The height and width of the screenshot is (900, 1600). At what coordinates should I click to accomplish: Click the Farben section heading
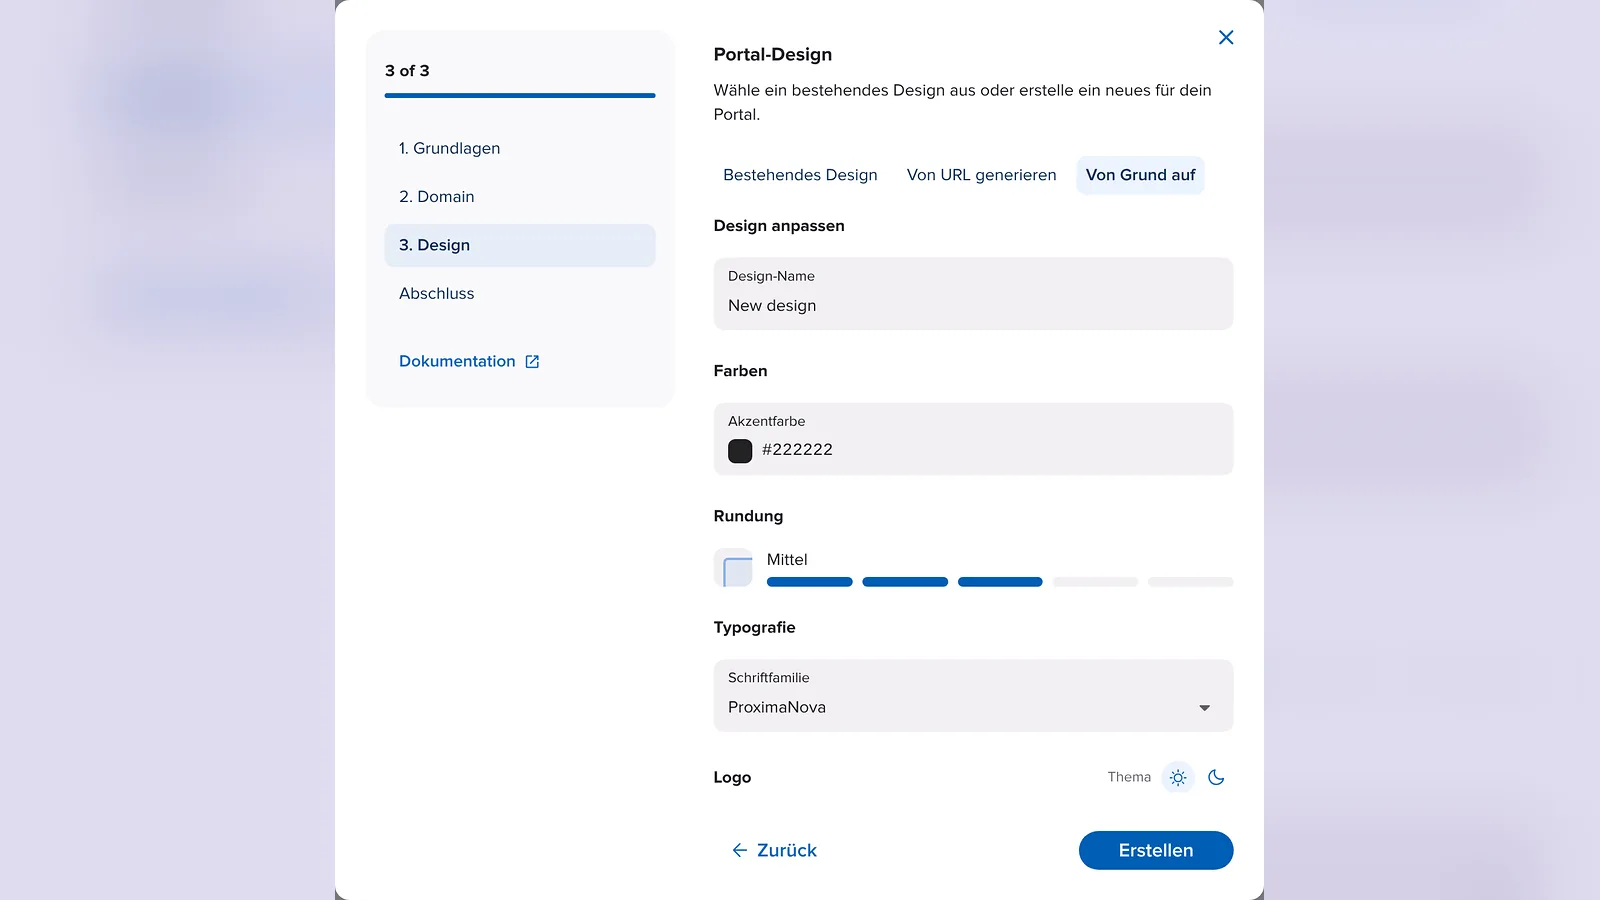[x=740, y=371]
